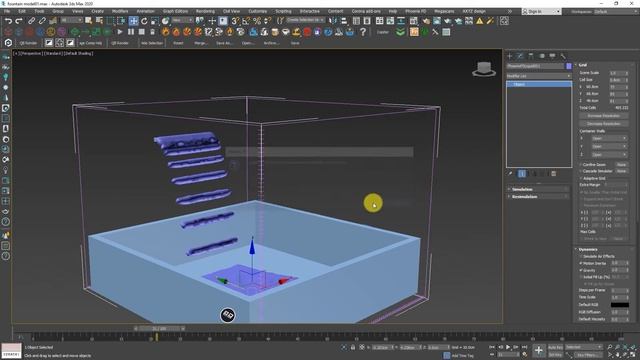This screenshot has height=360, width=640.
Task: Activate the Select and Move tool
Action: click(x=133, y=21)
